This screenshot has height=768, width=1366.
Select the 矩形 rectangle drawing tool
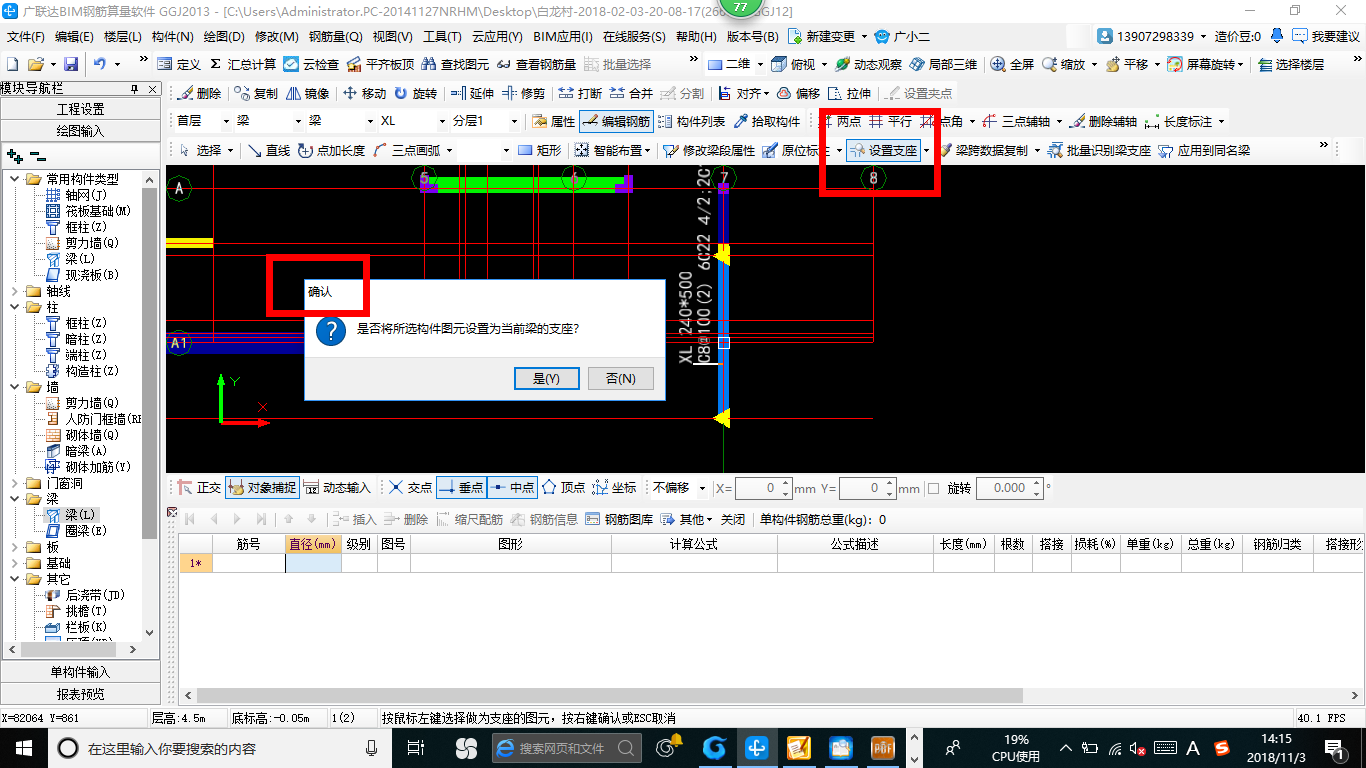[540, 151]
